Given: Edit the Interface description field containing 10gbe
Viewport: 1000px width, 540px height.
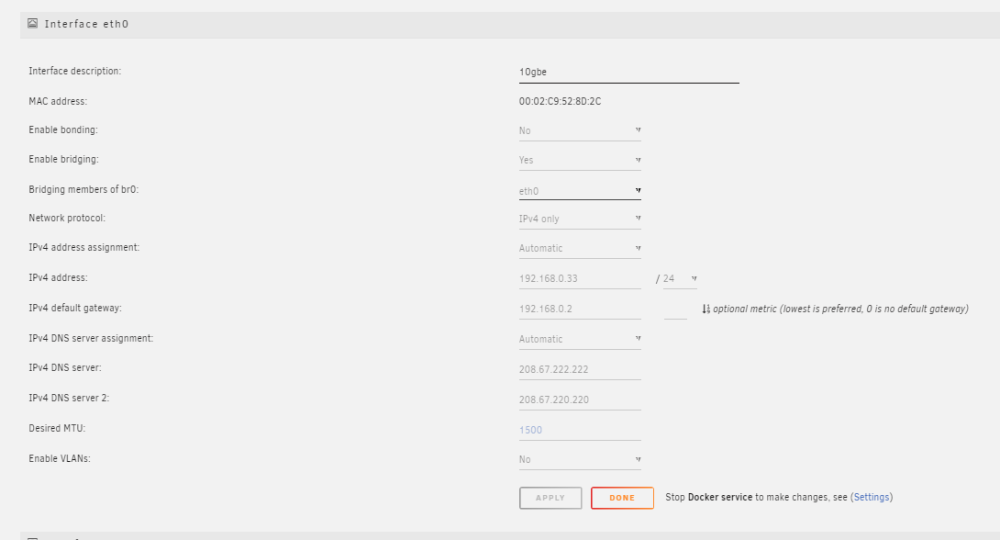Looking at the screenshot, I should click(x=629, y=73).
